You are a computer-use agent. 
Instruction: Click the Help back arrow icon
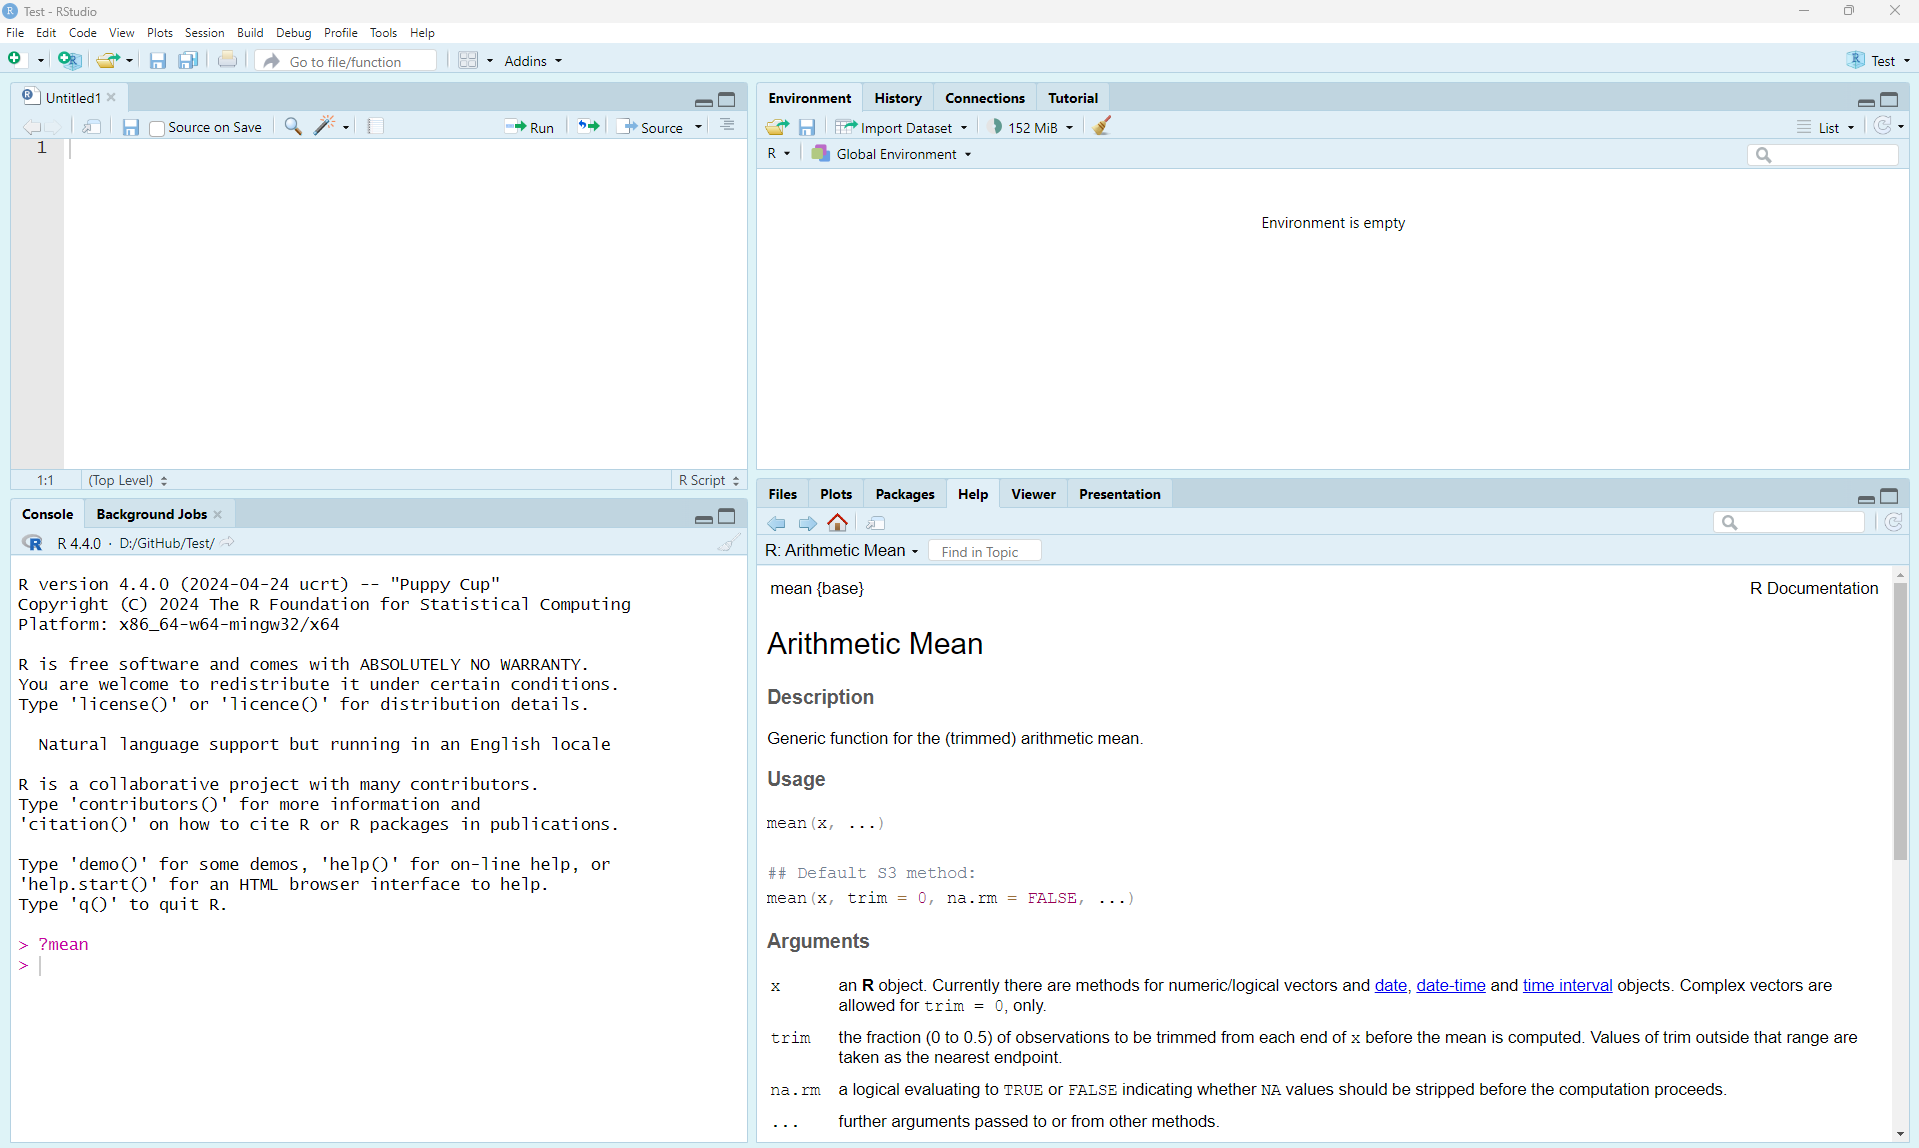click(x=777, y=523)
